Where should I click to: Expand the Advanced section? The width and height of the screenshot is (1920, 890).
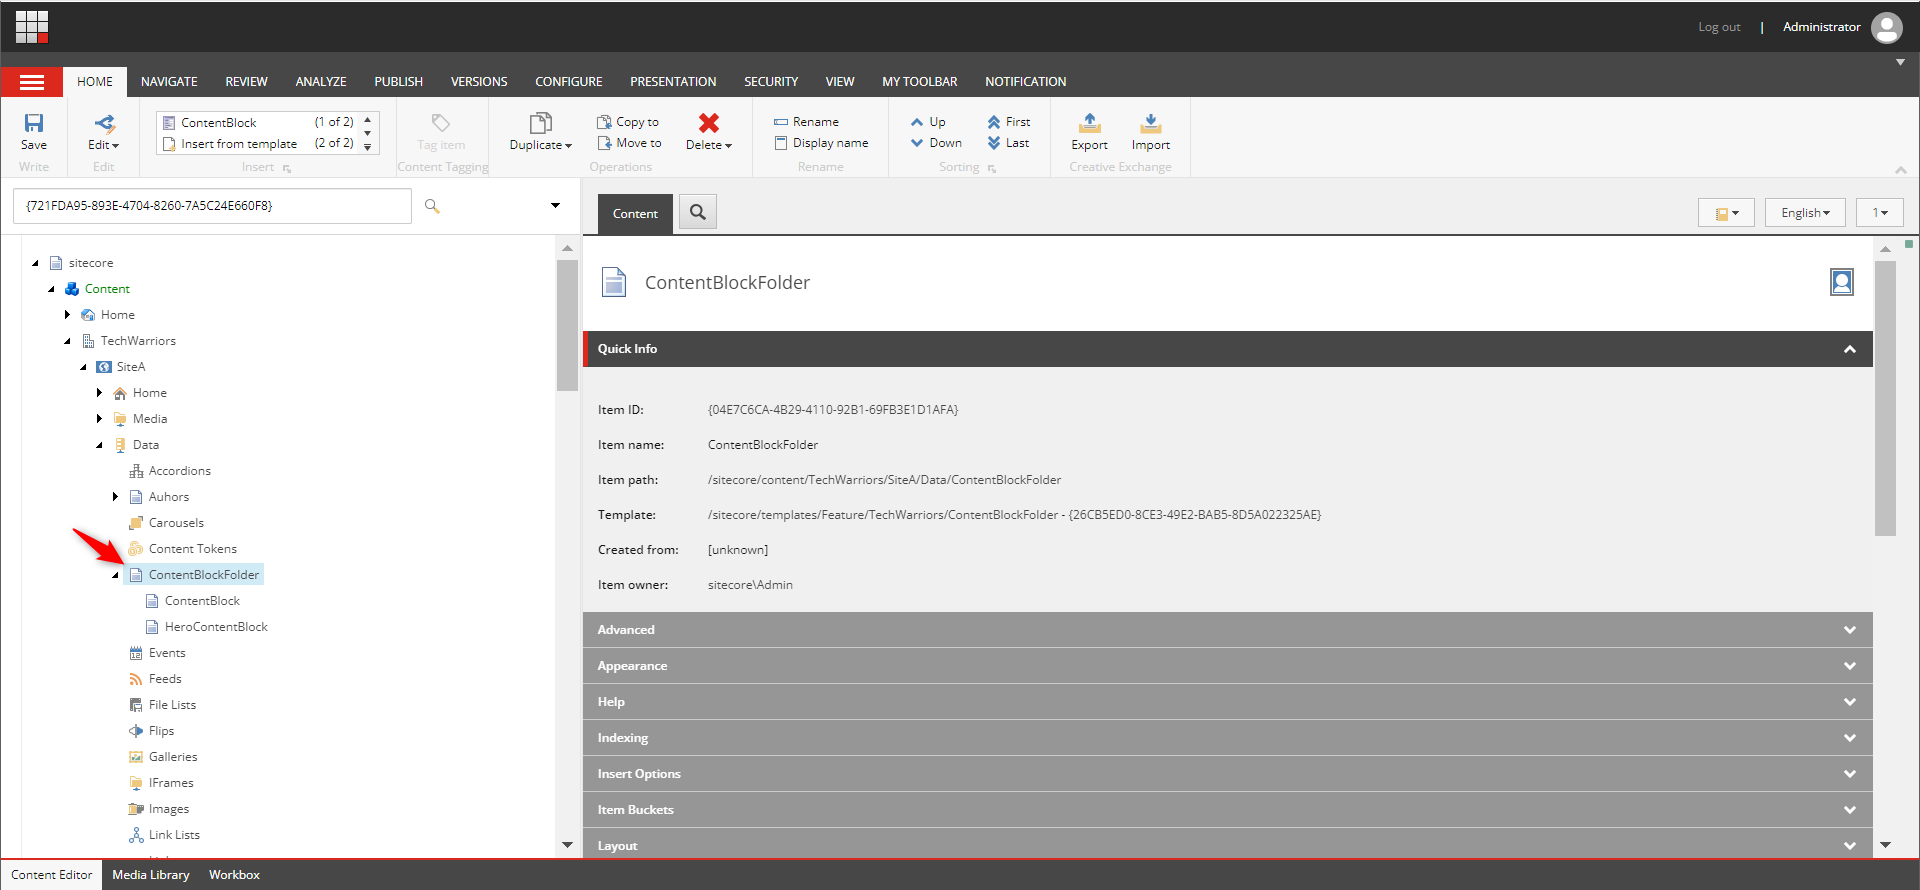point(1850,630)
